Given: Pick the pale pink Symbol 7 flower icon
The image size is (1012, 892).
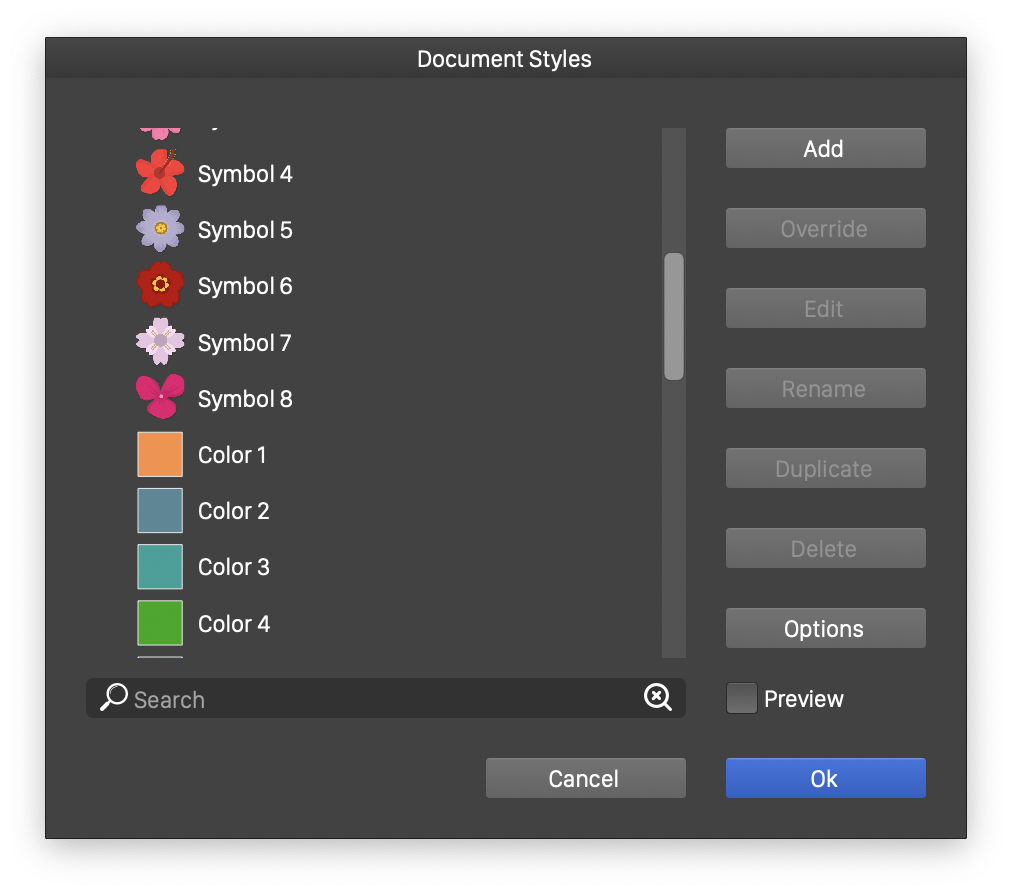Looking at the screenshot, I should (160, 342).
